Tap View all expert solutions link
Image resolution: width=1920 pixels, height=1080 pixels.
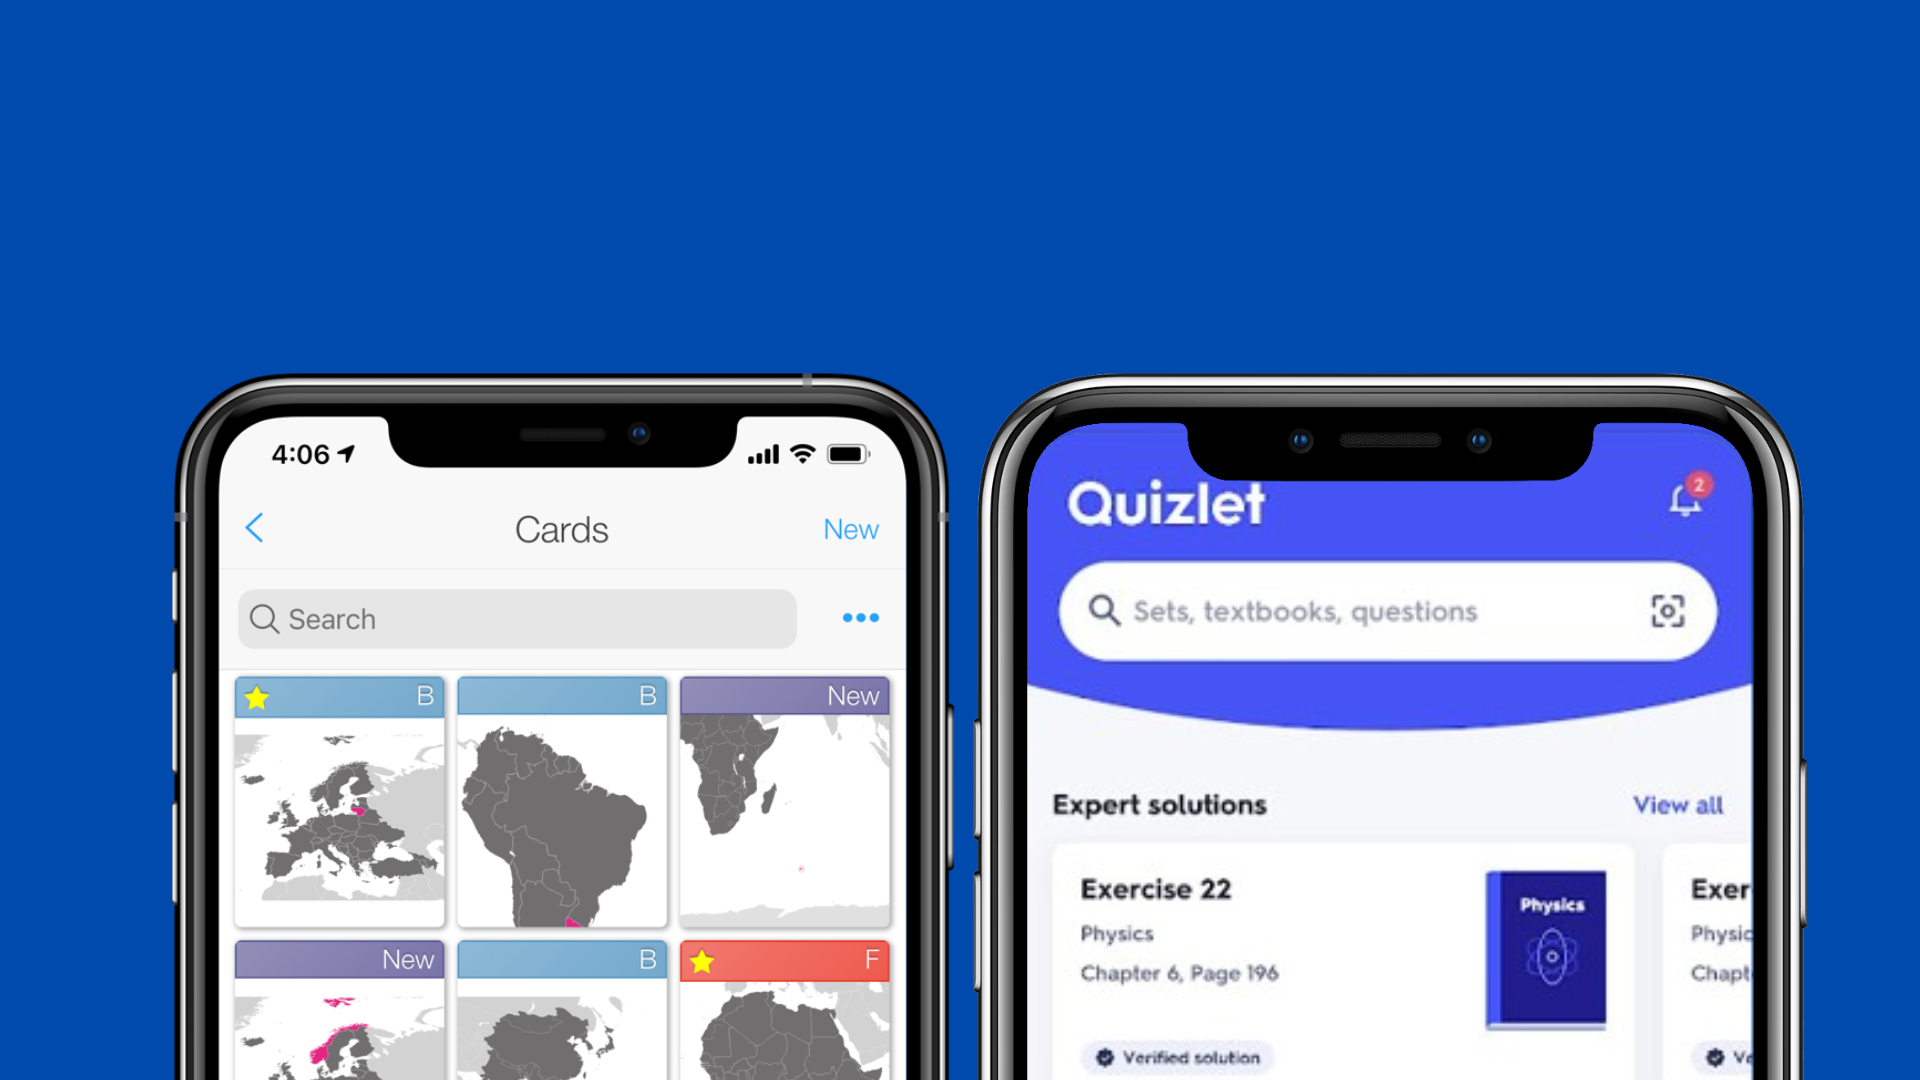[1679, 803]
